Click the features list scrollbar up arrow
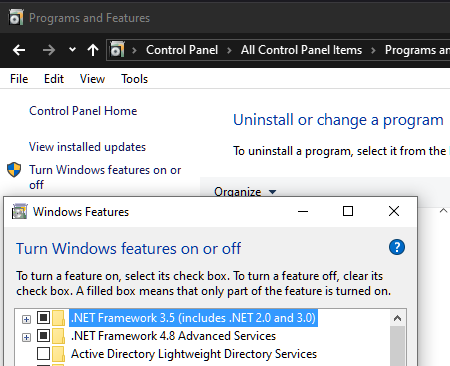The image size is (450, 366). [x=397, y=318]
